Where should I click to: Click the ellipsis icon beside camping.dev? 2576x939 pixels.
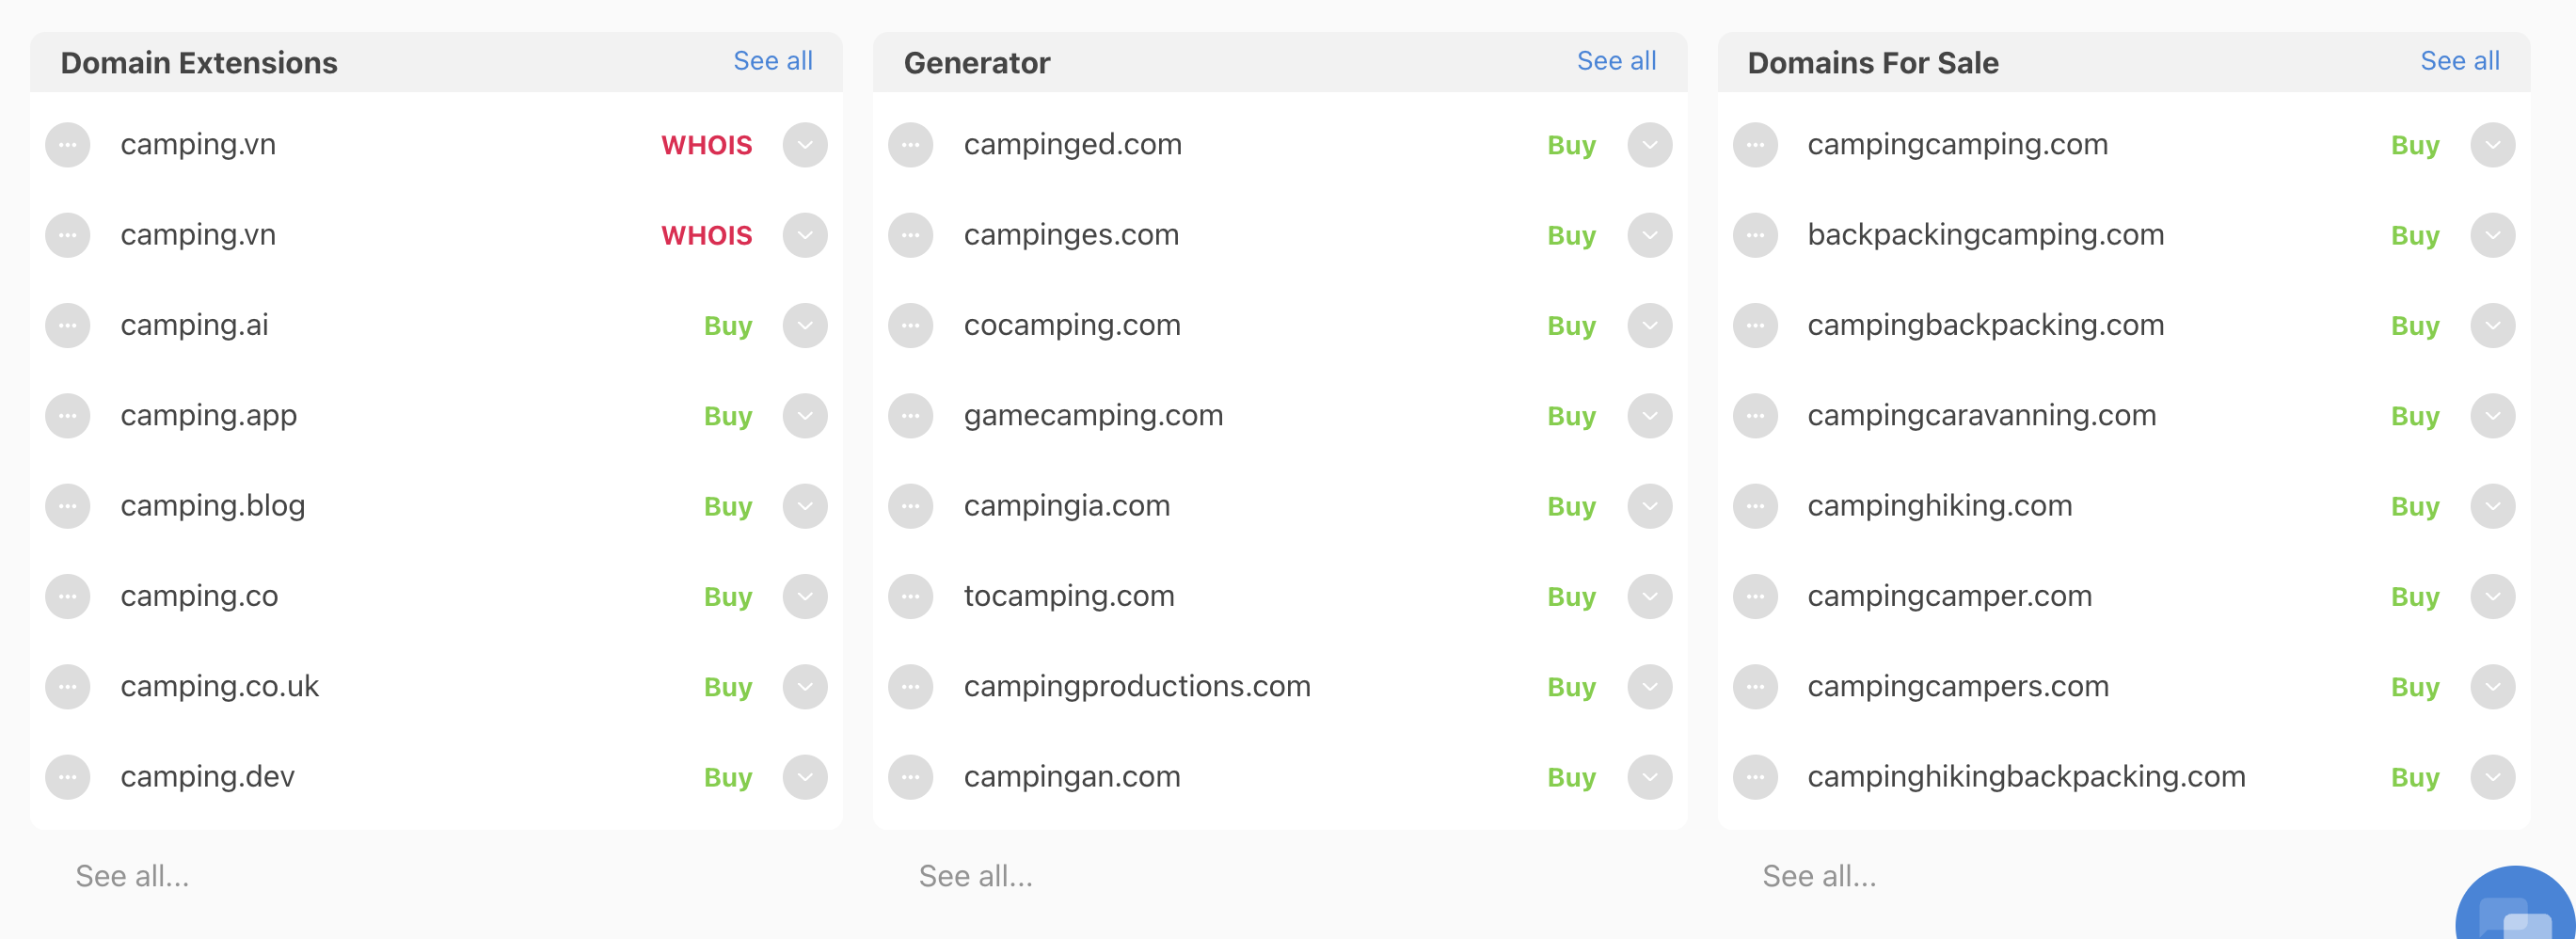coord(68,777)
